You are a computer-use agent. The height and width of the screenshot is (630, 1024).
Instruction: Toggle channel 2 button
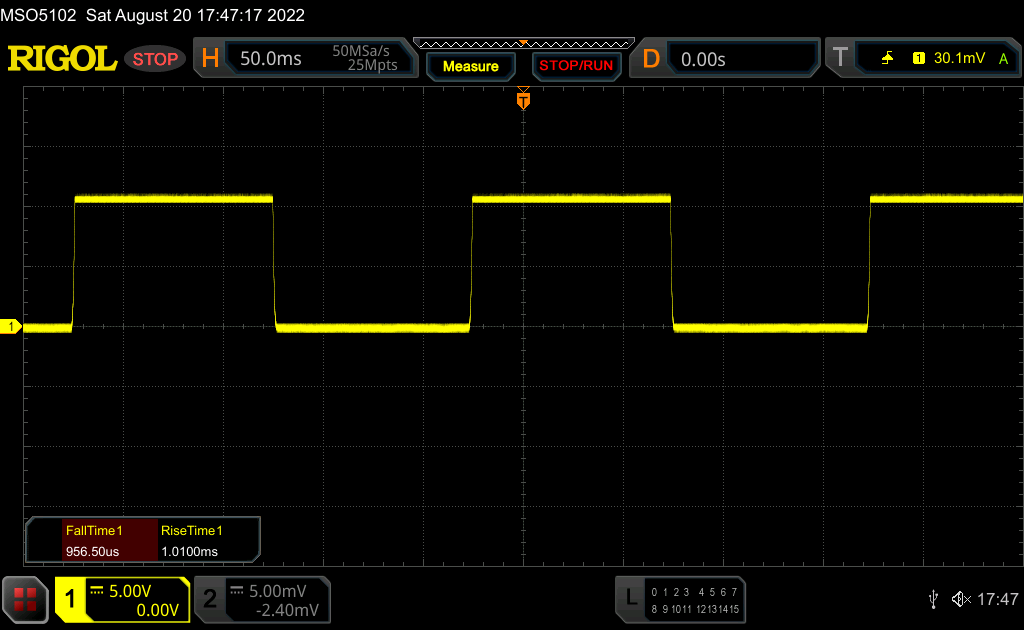coord(210,599)
